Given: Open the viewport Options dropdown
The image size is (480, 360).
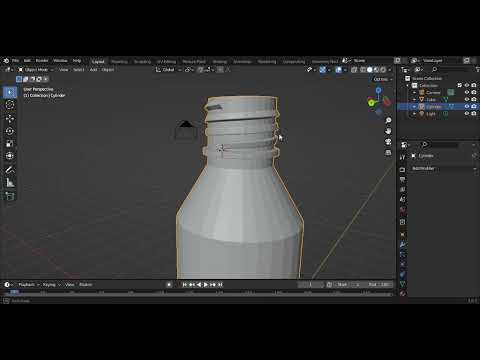Looking at the screenshot, I should tap(383, 79).
